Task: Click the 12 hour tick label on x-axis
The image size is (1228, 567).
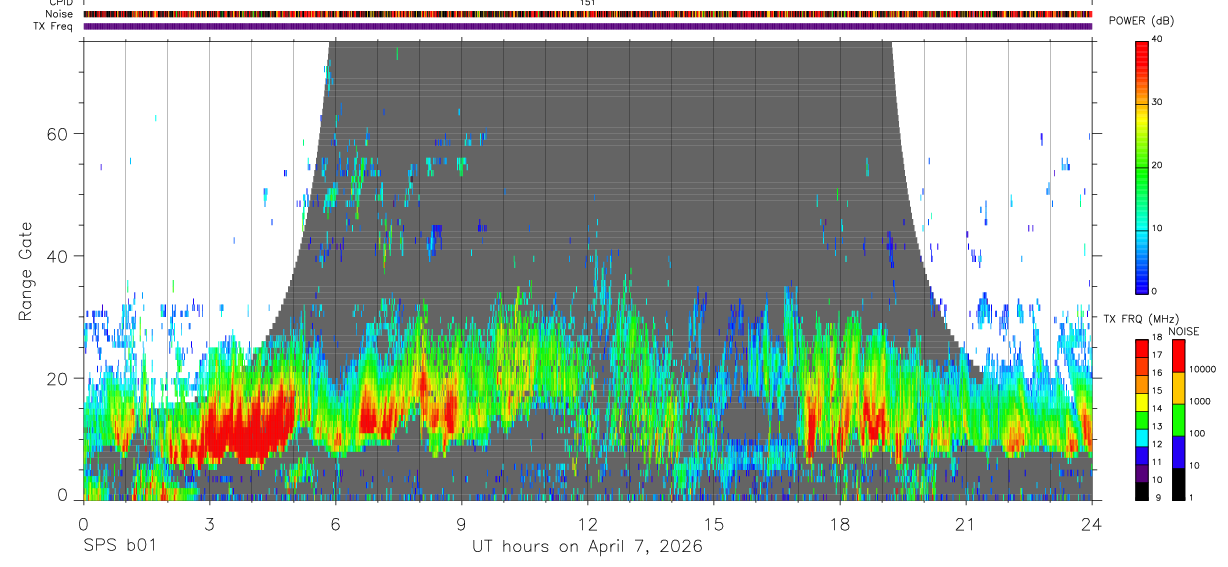Action: click(x=587, y=523)
